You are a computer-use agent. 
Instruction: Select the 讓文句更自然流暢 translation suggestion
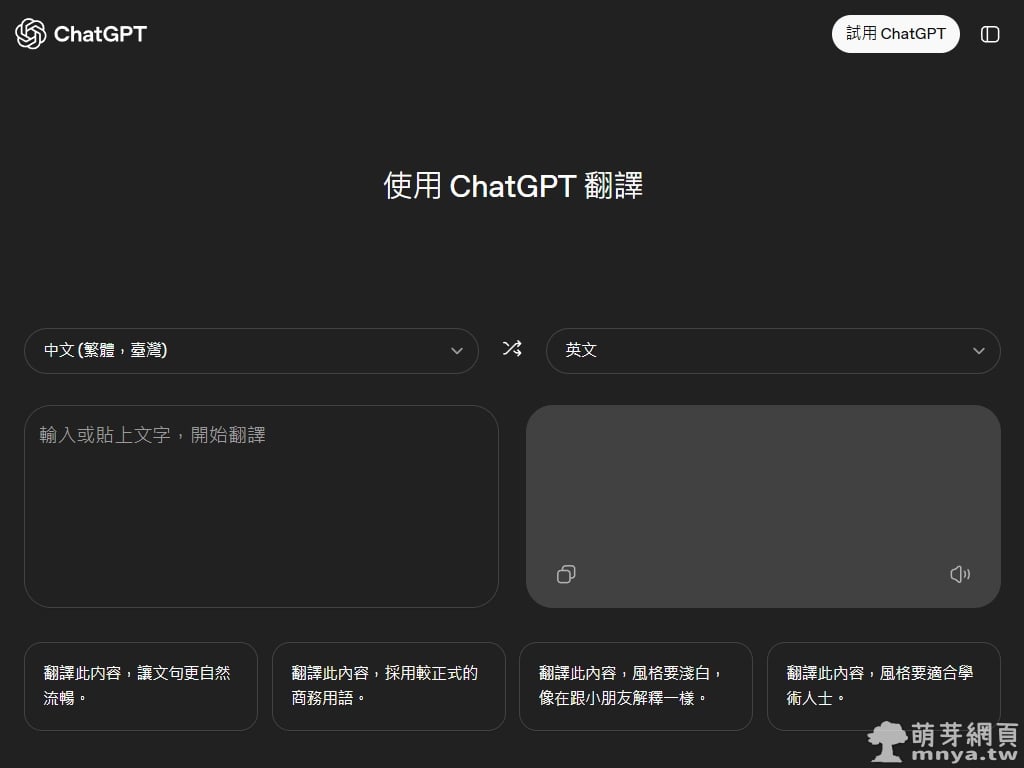tap(141, 686)
